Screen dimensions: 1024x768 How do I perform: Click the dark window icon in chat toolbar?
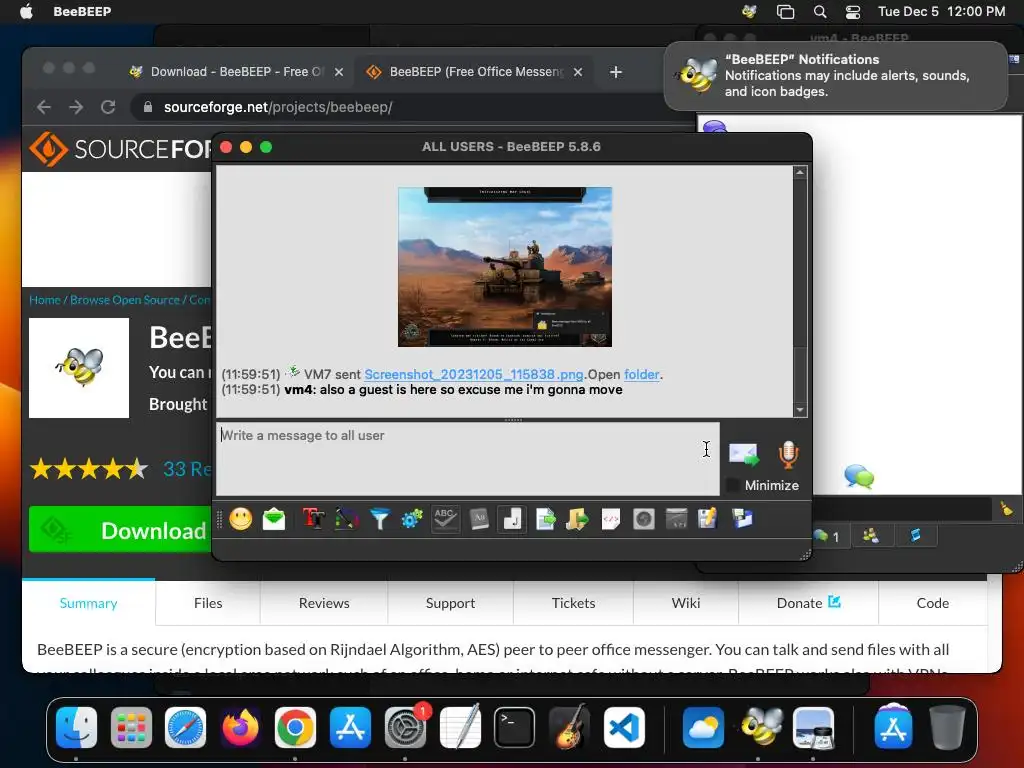click(x=677, y=519)
